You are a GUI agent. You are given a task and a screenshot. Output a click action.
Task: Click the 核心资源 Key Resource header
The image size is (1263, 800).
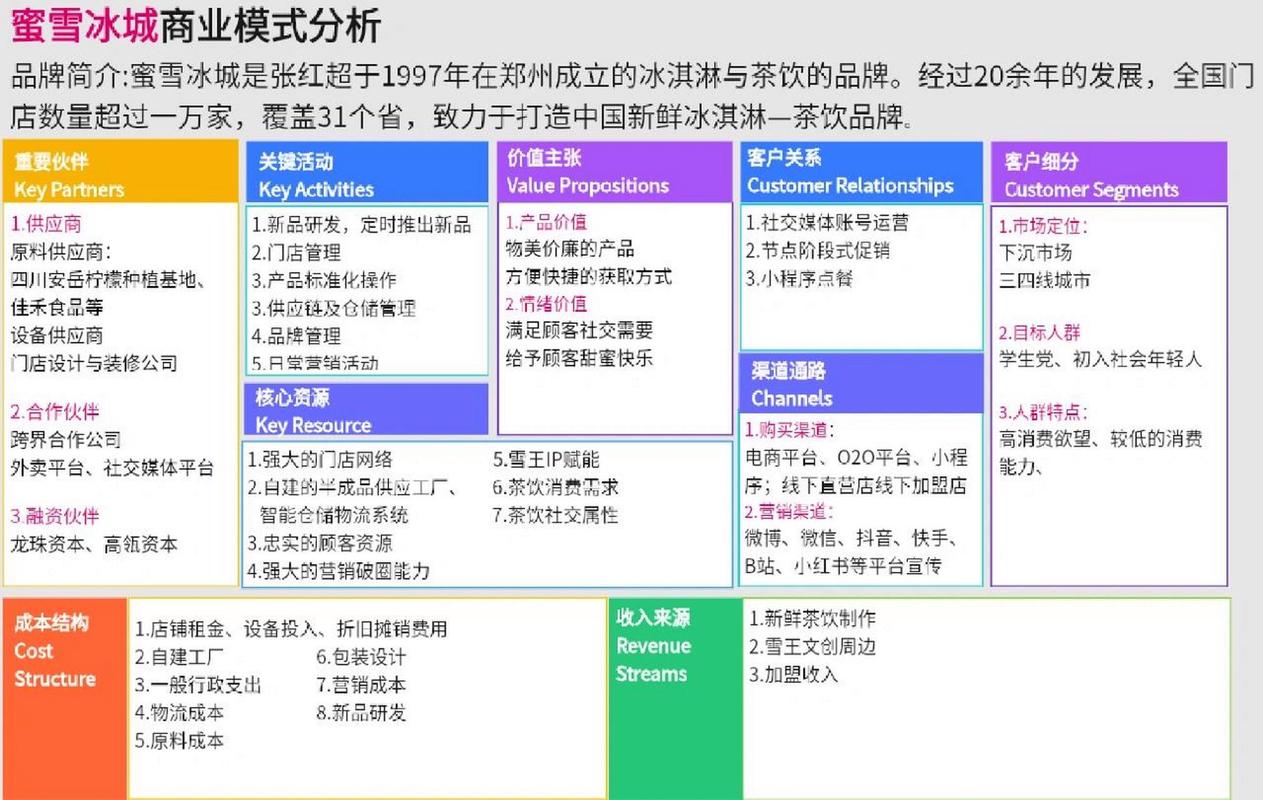click(366, 410)
